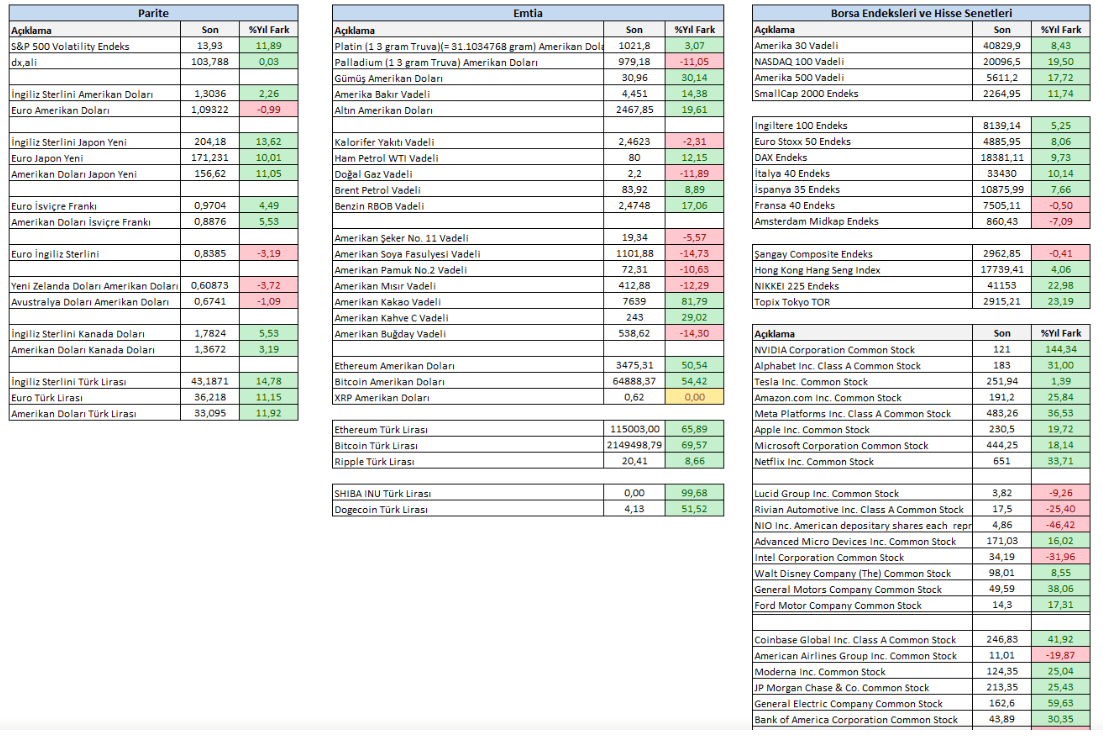Select the Hong Kong Hang Seng Index label
The width and height of the screenshot is (1103, 740).
(x=862, y=269)
